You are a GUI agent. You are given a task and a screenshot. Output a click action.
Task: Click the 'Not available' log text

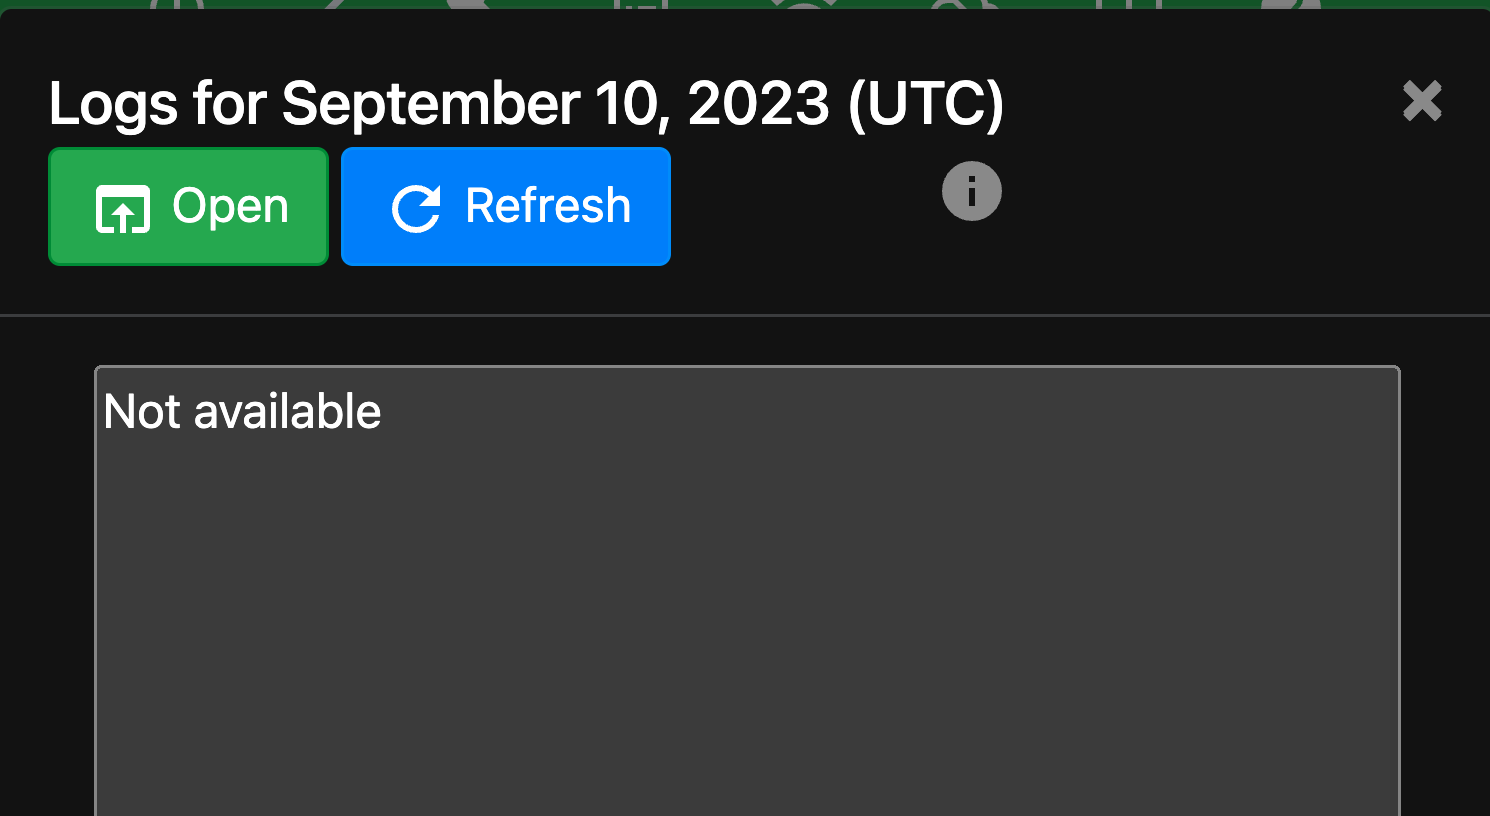tap(242, 411)
